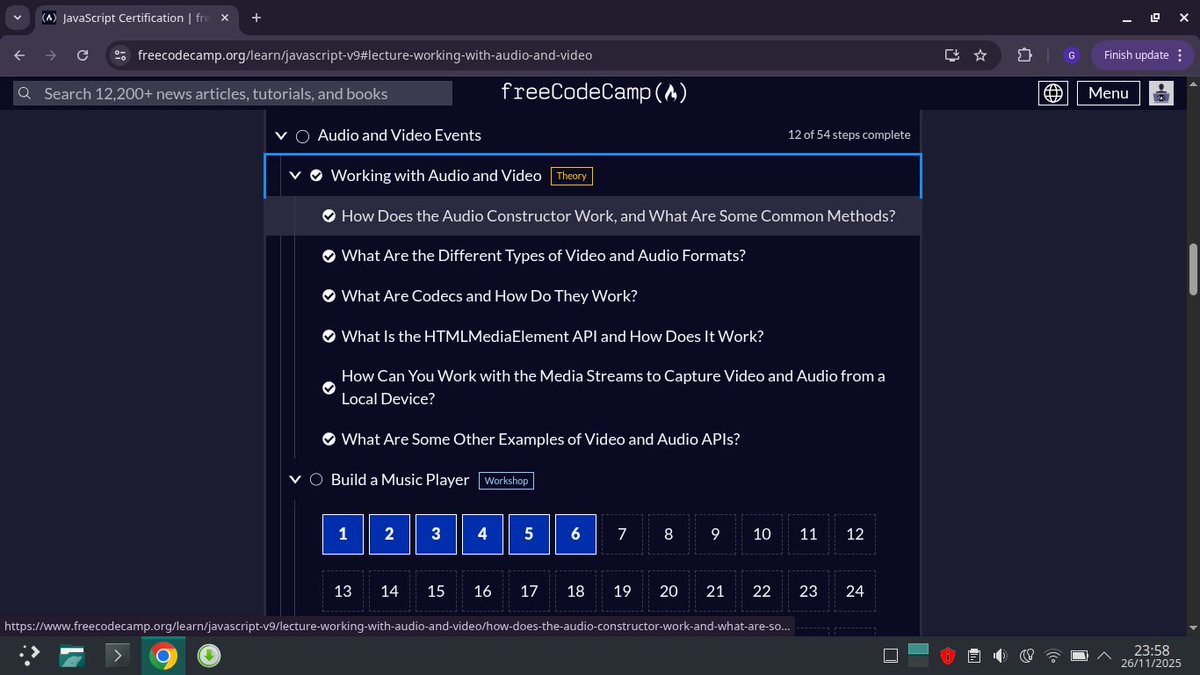Click checkmark beside Codecs lecture

coord(328,296)
